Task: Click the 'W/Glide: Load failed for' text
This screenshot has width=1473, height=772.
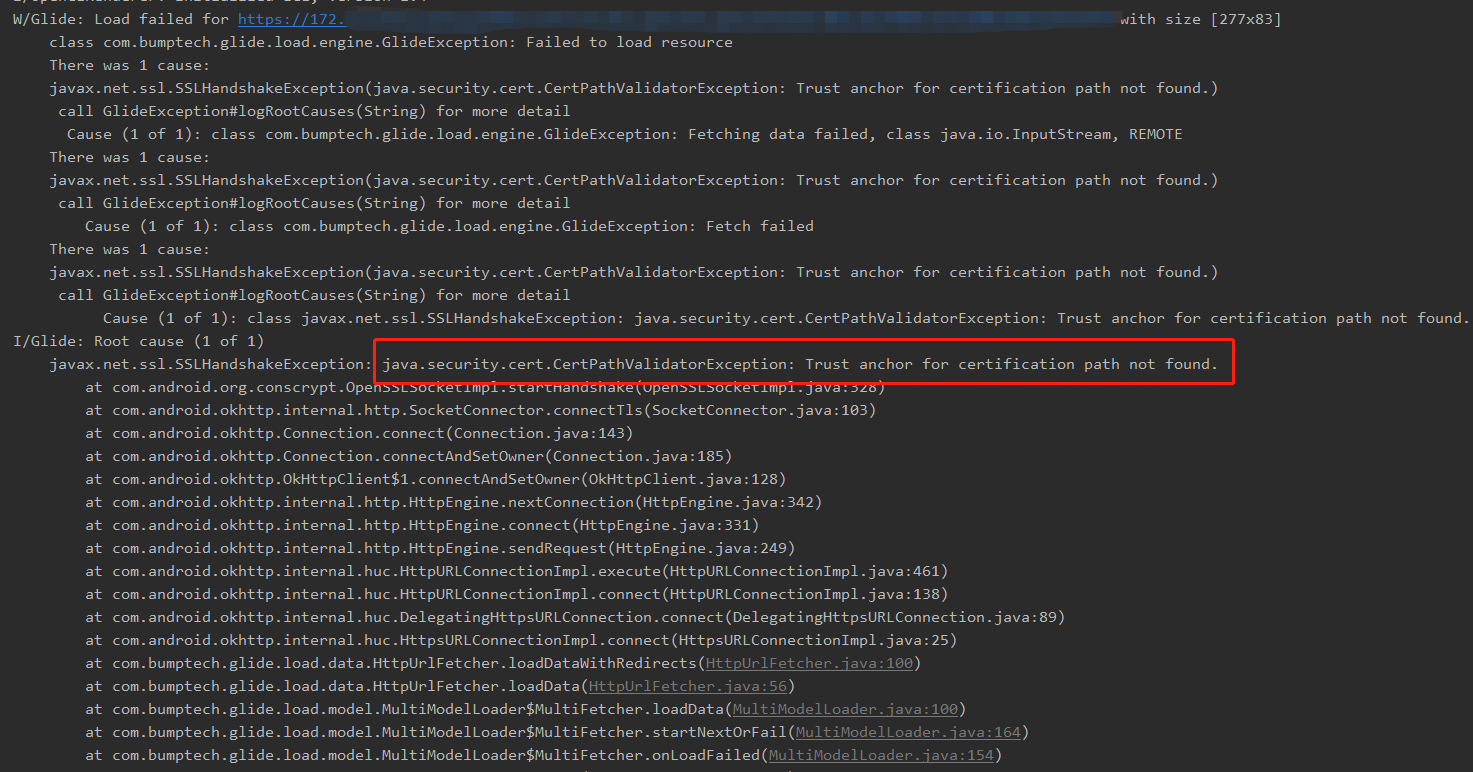Action: (x=123, y=19)
